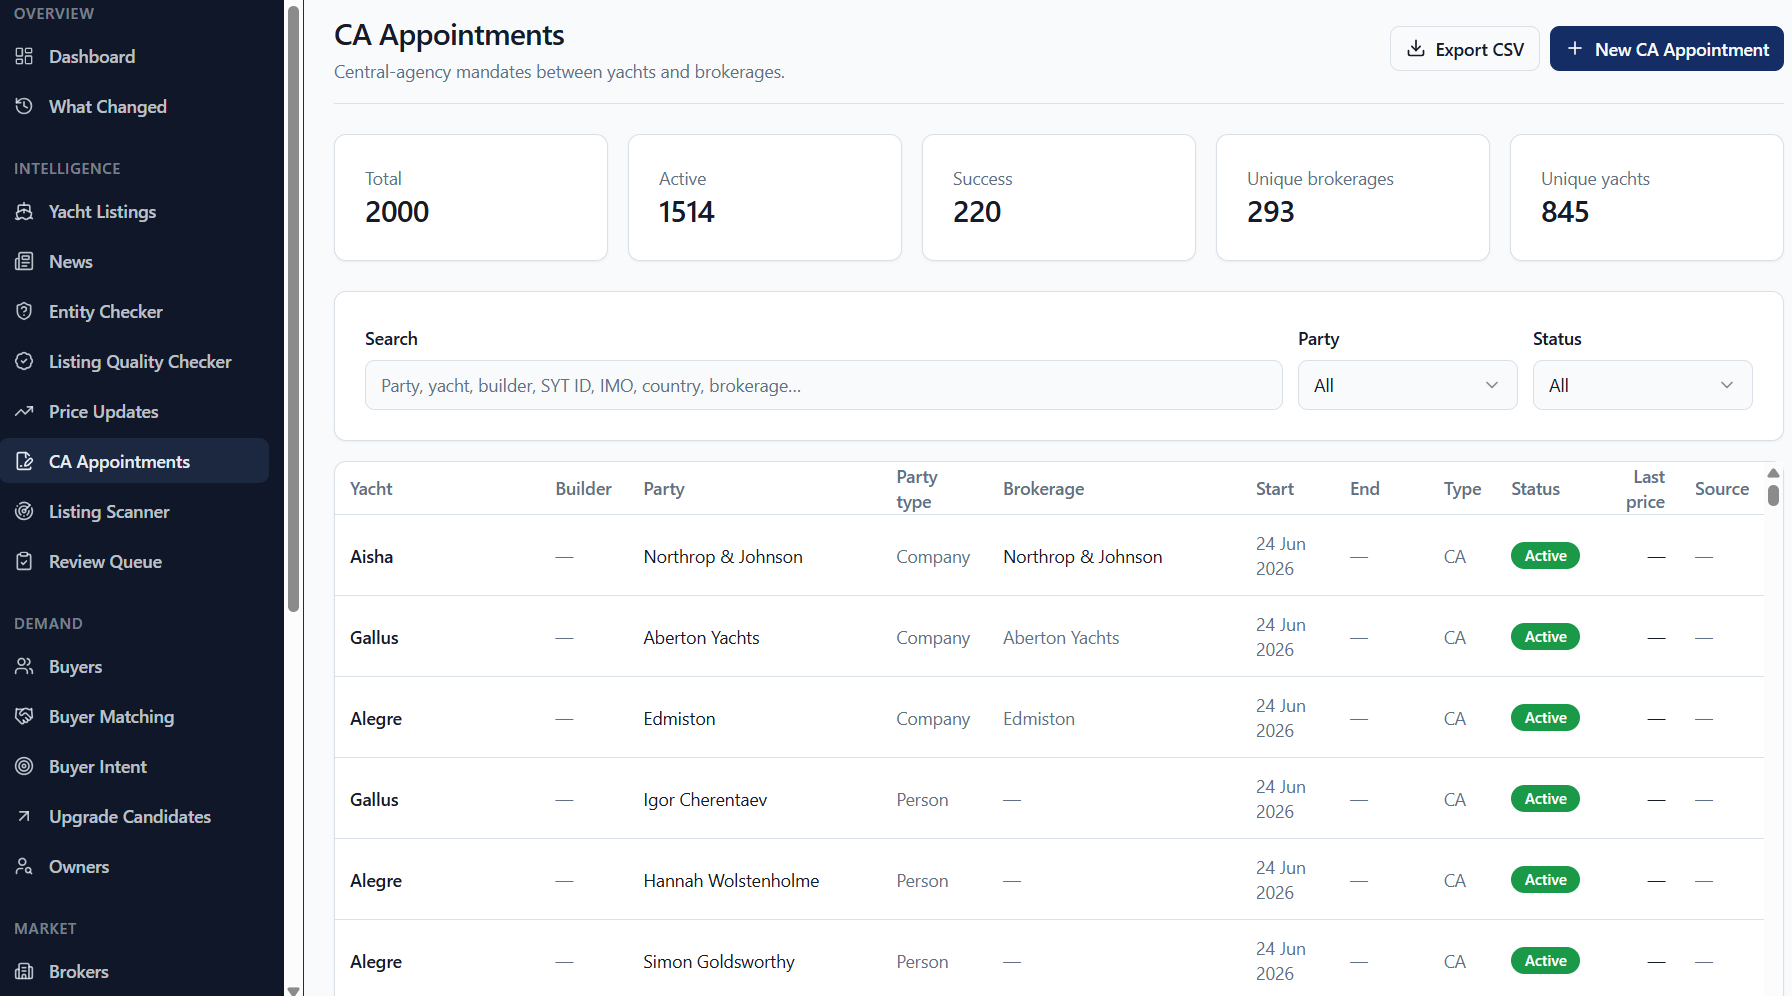1792x996 pixels.
Task: Click party name Simon Goldsworthy
Action: click(718, 962)
